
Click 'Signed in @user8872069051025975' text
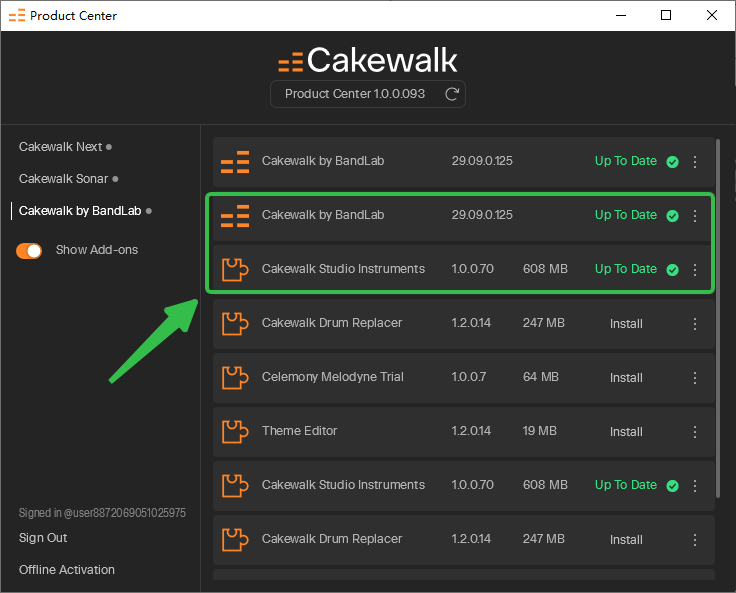tap(102, 513)
